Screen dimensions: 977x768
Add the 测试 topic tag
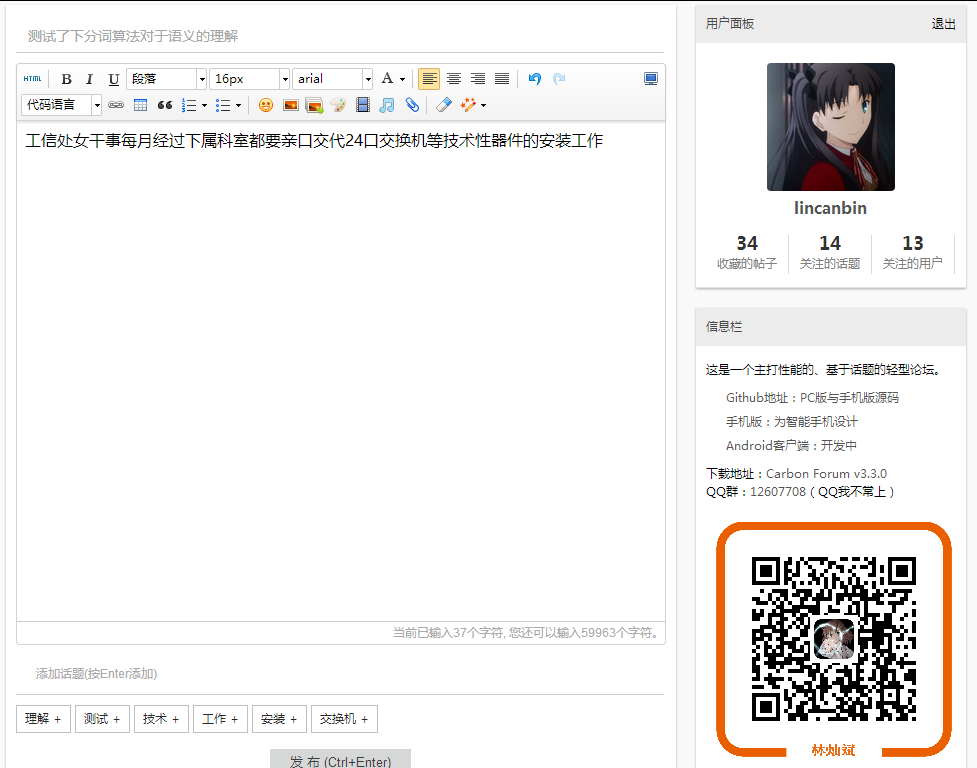(x=102, y=719)
